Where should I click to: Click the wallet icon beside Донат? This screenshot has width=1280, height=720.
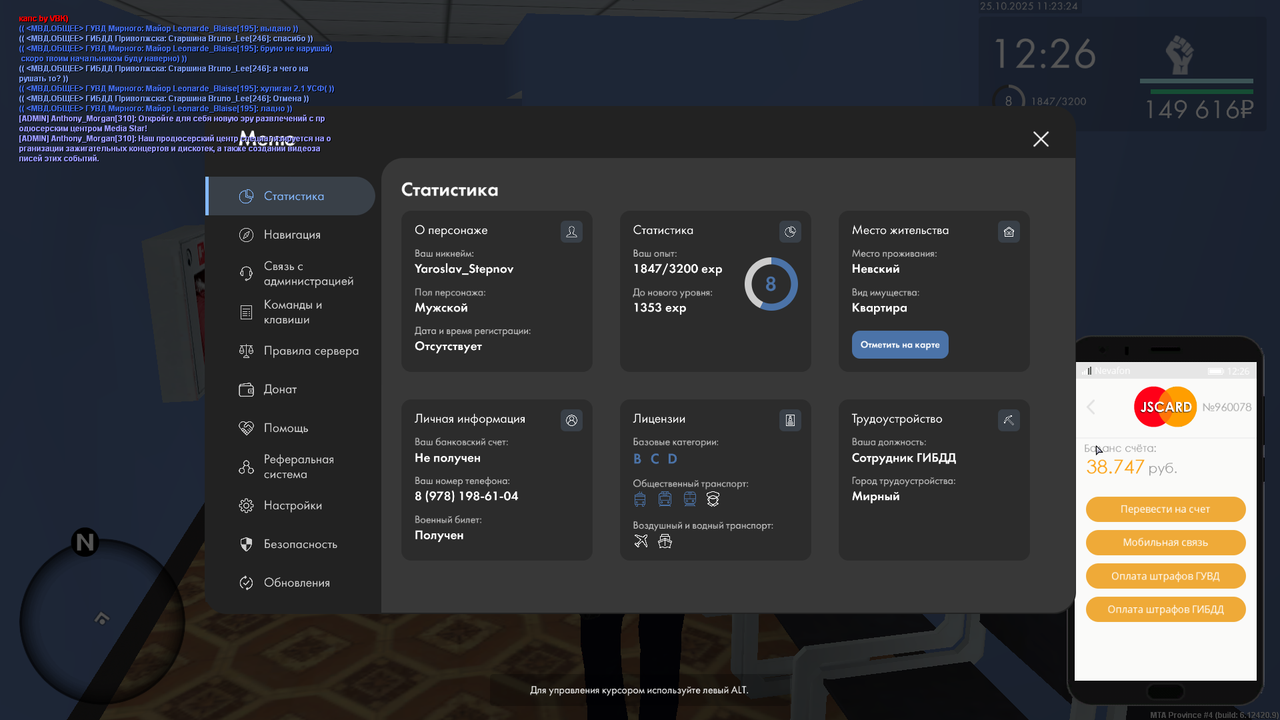246,389
